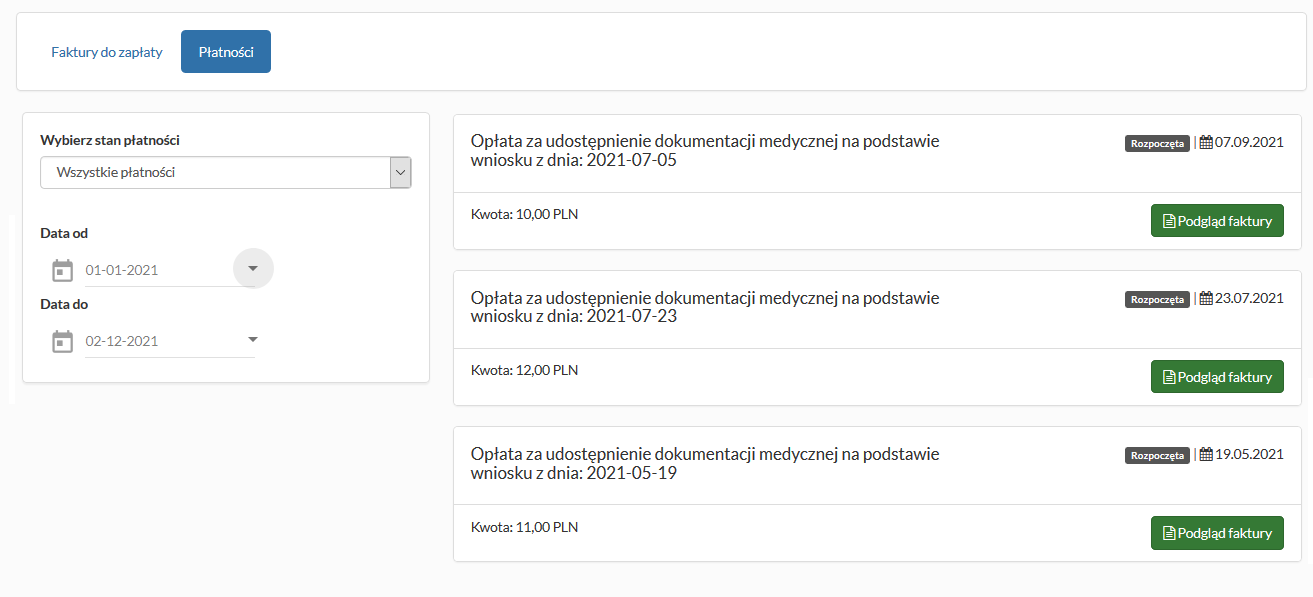Switch to Faktury do zapłaty tab
This screenshot has height=597, width=1313.
[x=107, y=52]
